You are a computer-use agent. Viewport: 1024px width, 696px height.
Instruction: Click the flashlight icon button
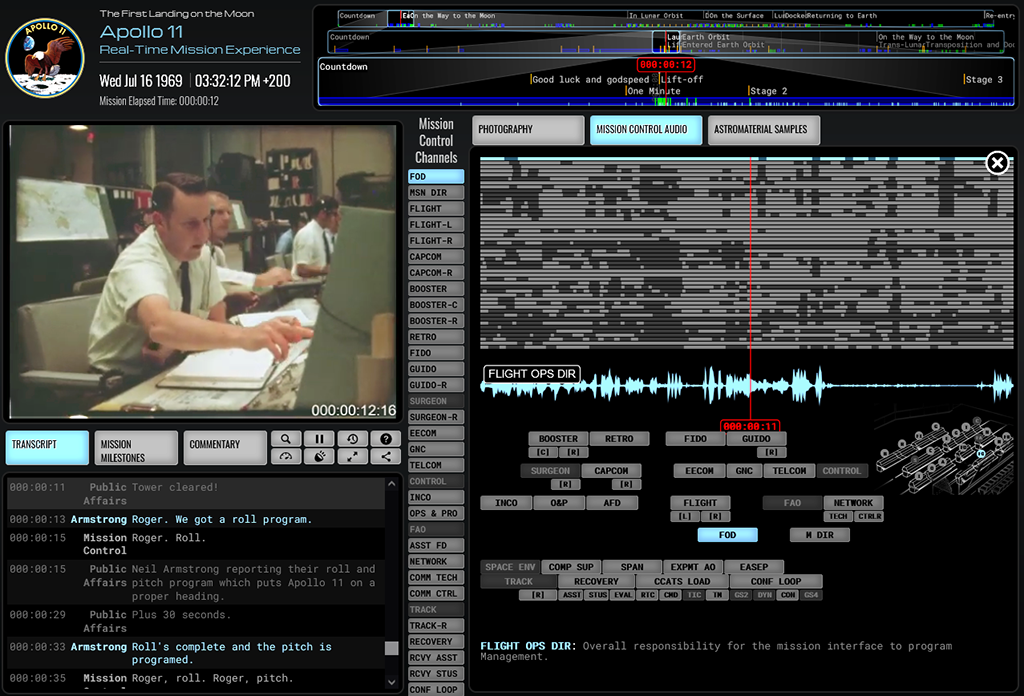point(319,457)
